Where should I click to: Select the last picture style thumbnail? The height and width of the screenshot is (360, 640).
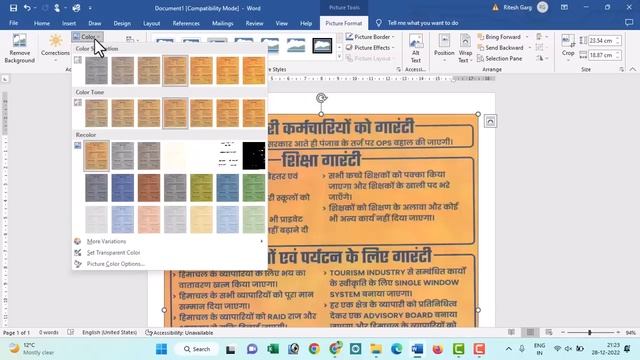(x=322, y=45)
